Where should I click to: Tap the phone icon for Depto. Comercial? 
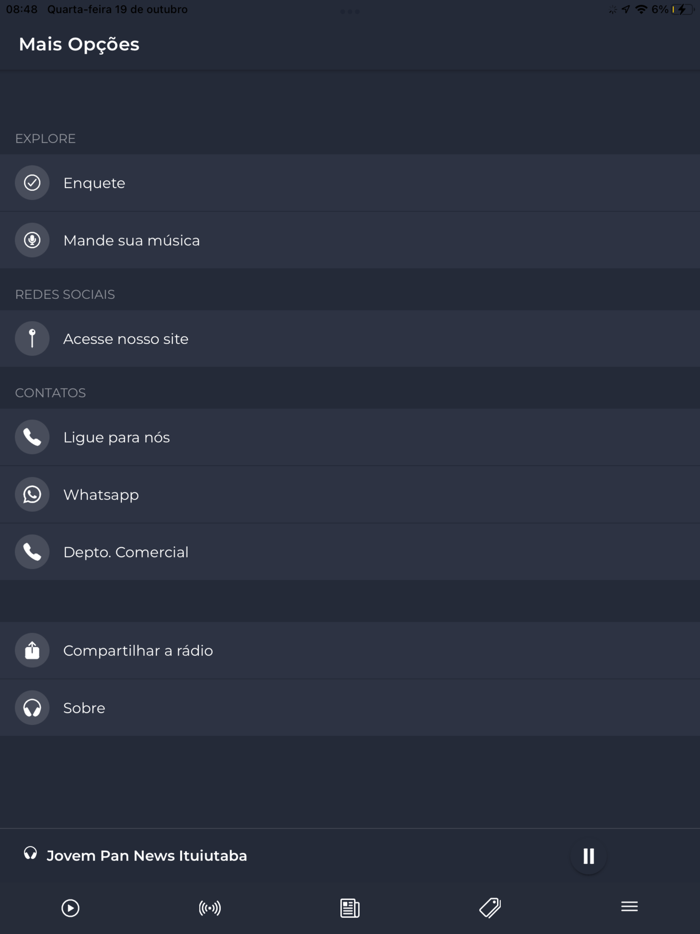32,552
